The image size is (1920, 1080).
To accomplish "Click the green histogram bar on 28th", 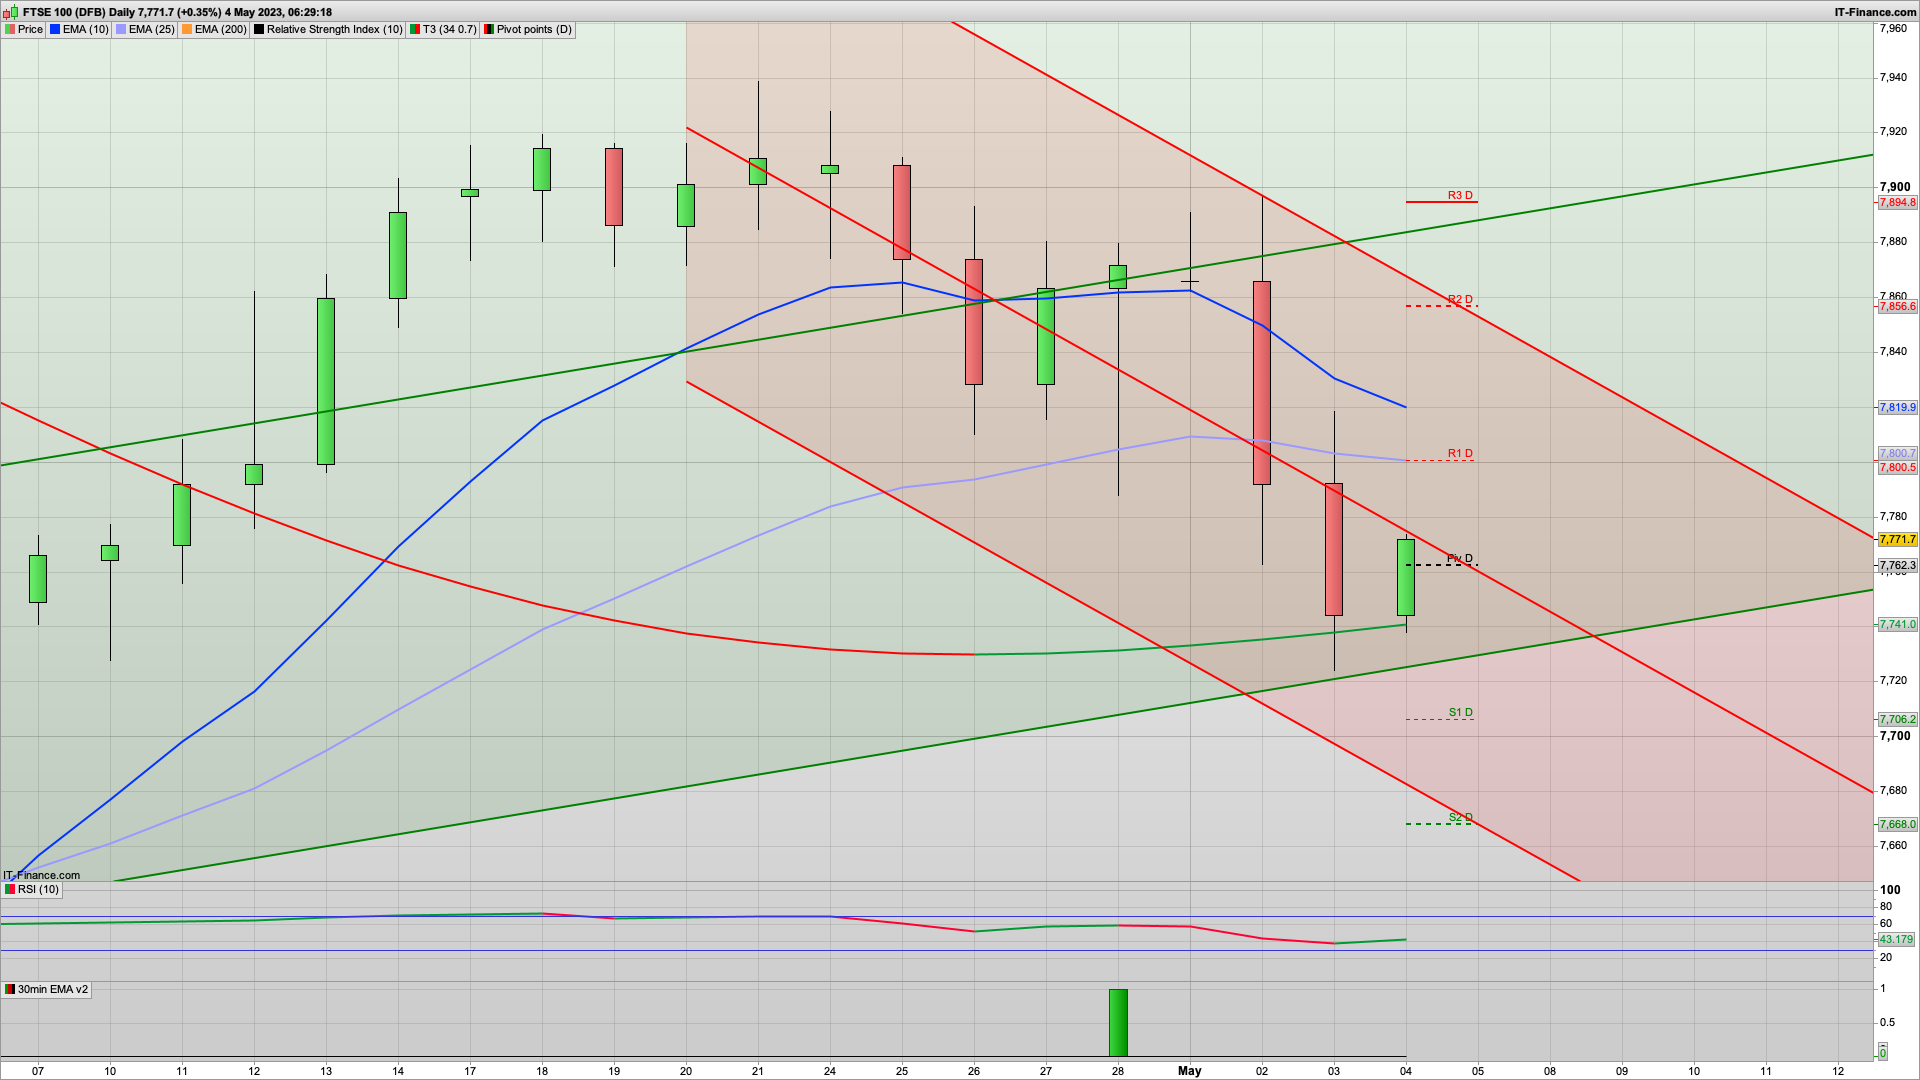I will (1118, 1022).
